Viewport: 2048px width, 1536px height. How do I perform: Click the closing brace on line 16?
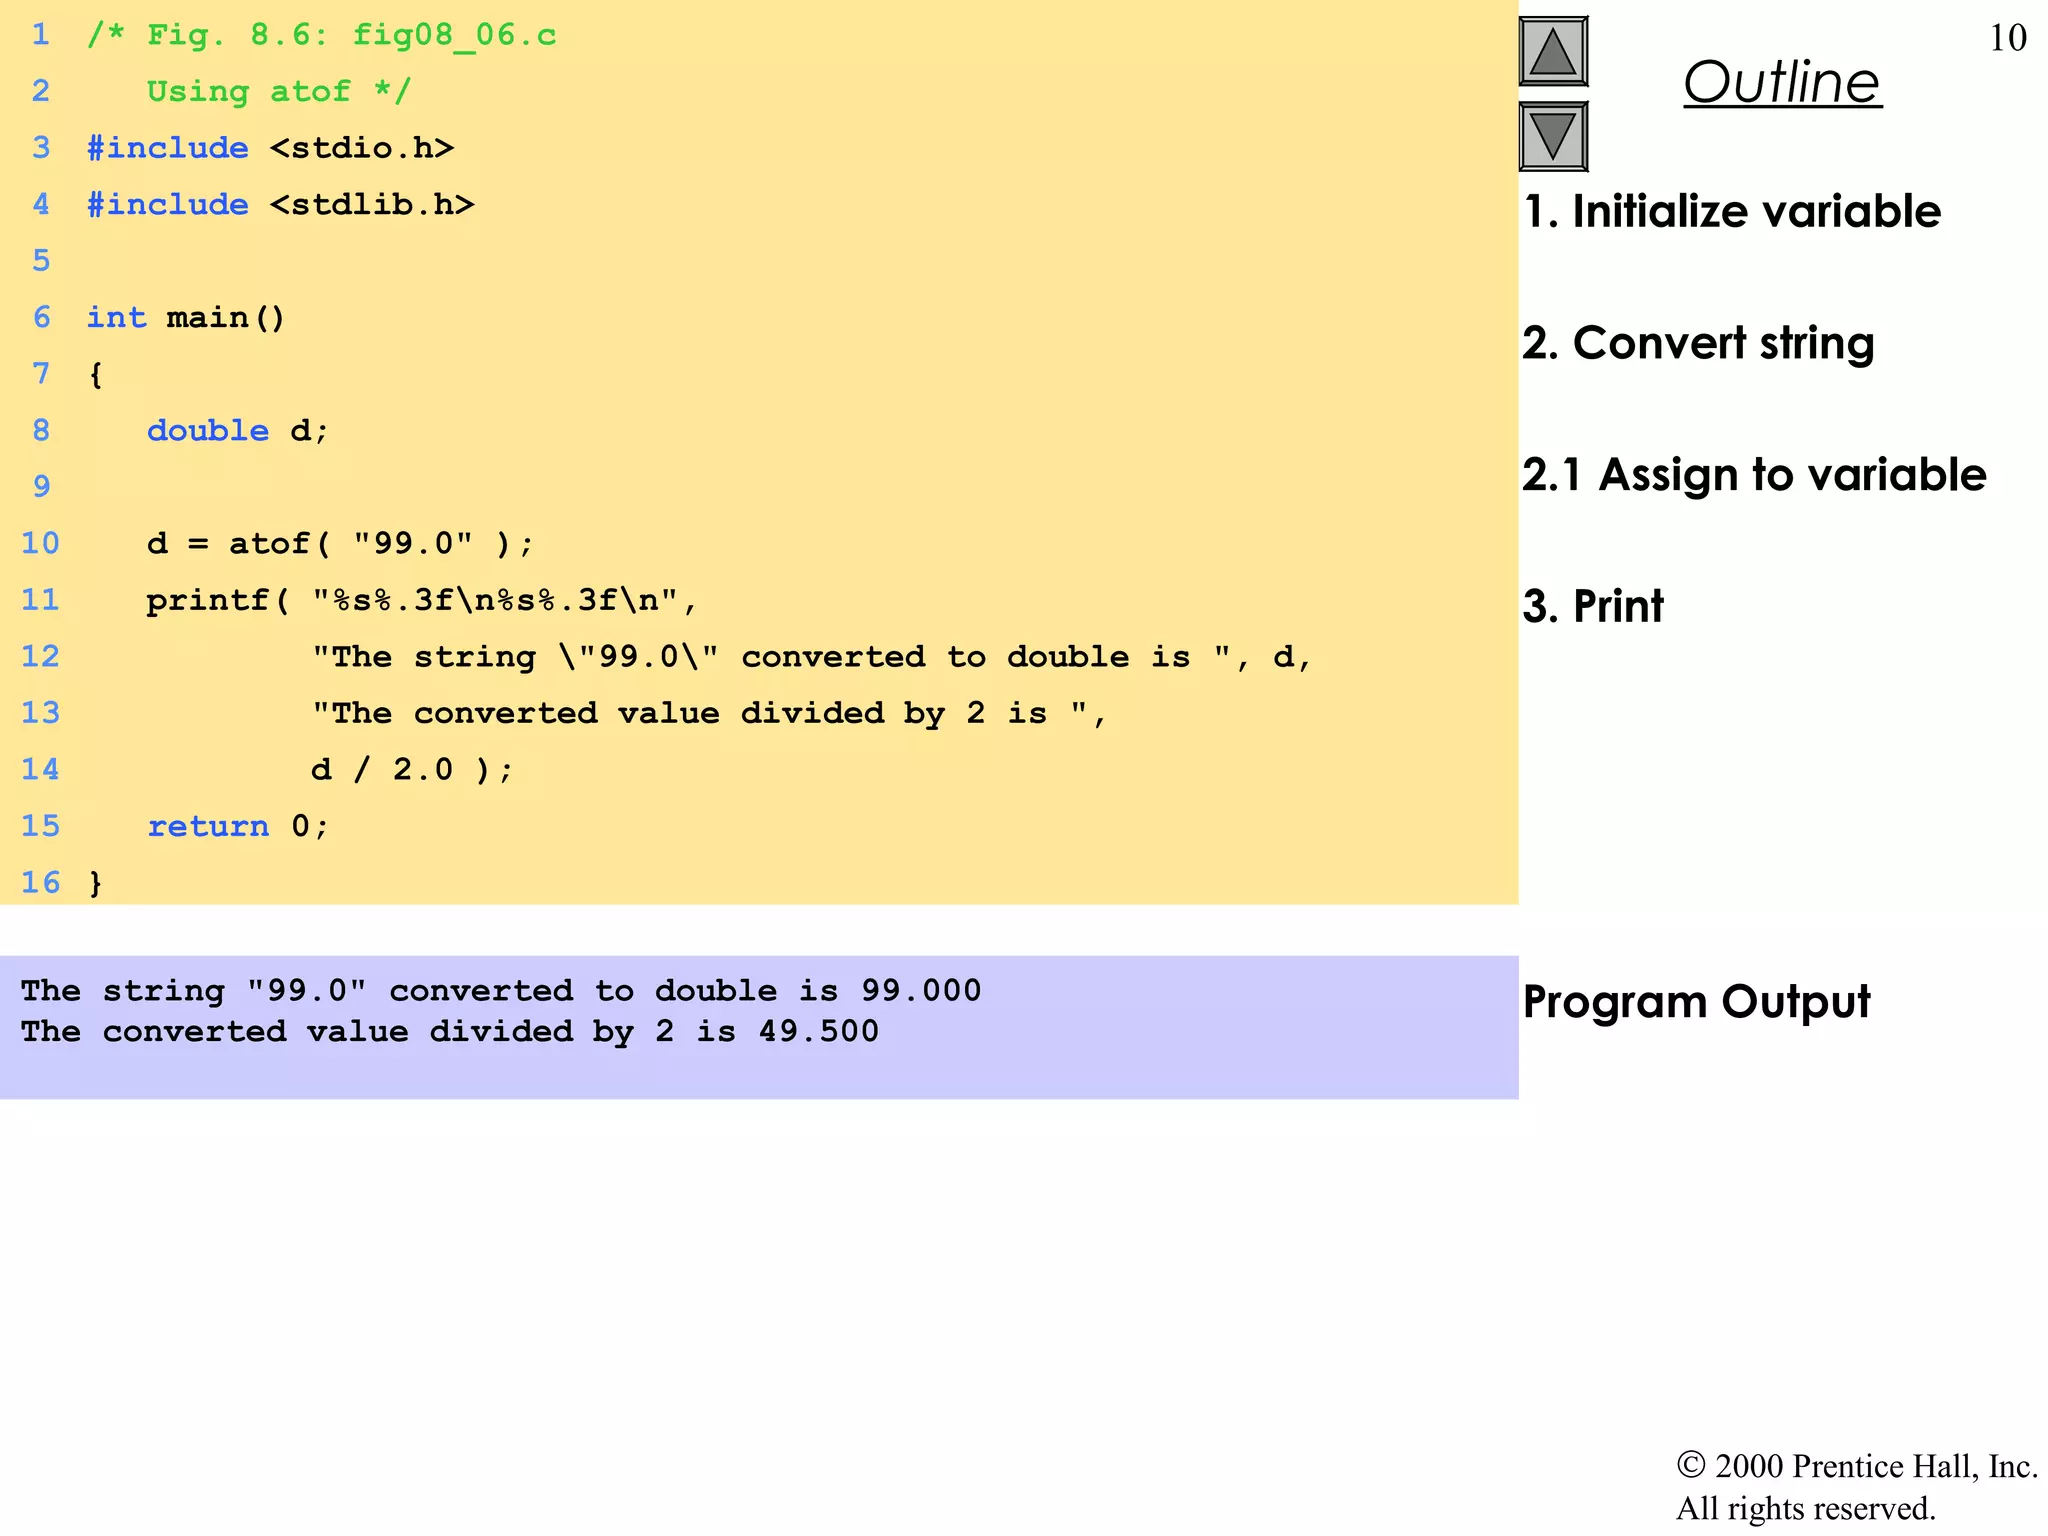[95, 882]
